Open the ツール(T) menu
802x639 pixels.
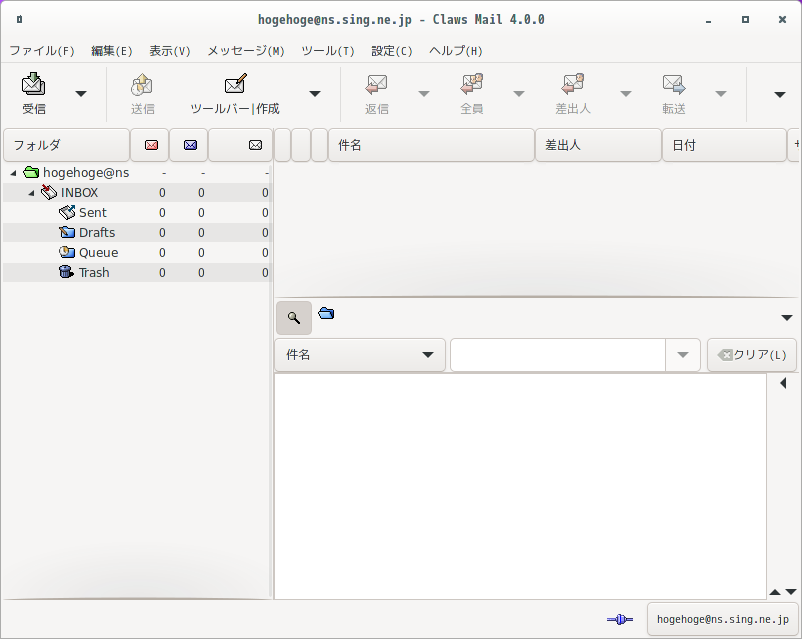(x=327, y=51)
